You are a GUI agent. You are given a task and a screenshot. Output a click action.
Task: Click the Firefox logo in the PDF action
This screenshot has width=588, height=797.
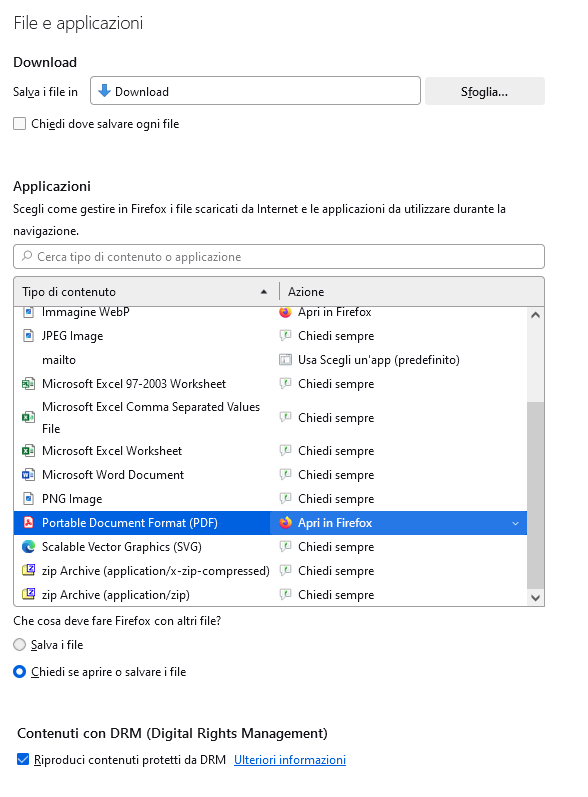[x=286, y=523]
